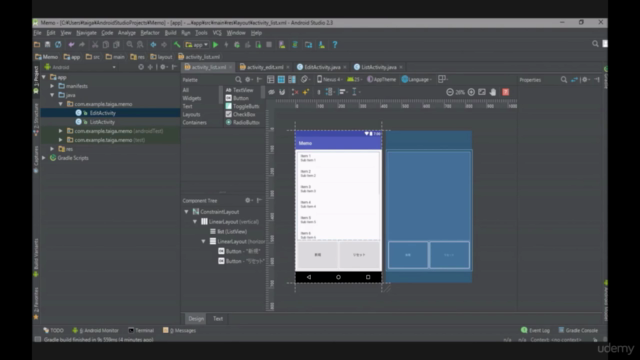Switch to ListActivity.java editor tab
Image resolution: width=640 pixels, height=360 pixels.
pyautogui.click(x=378, y=67)
